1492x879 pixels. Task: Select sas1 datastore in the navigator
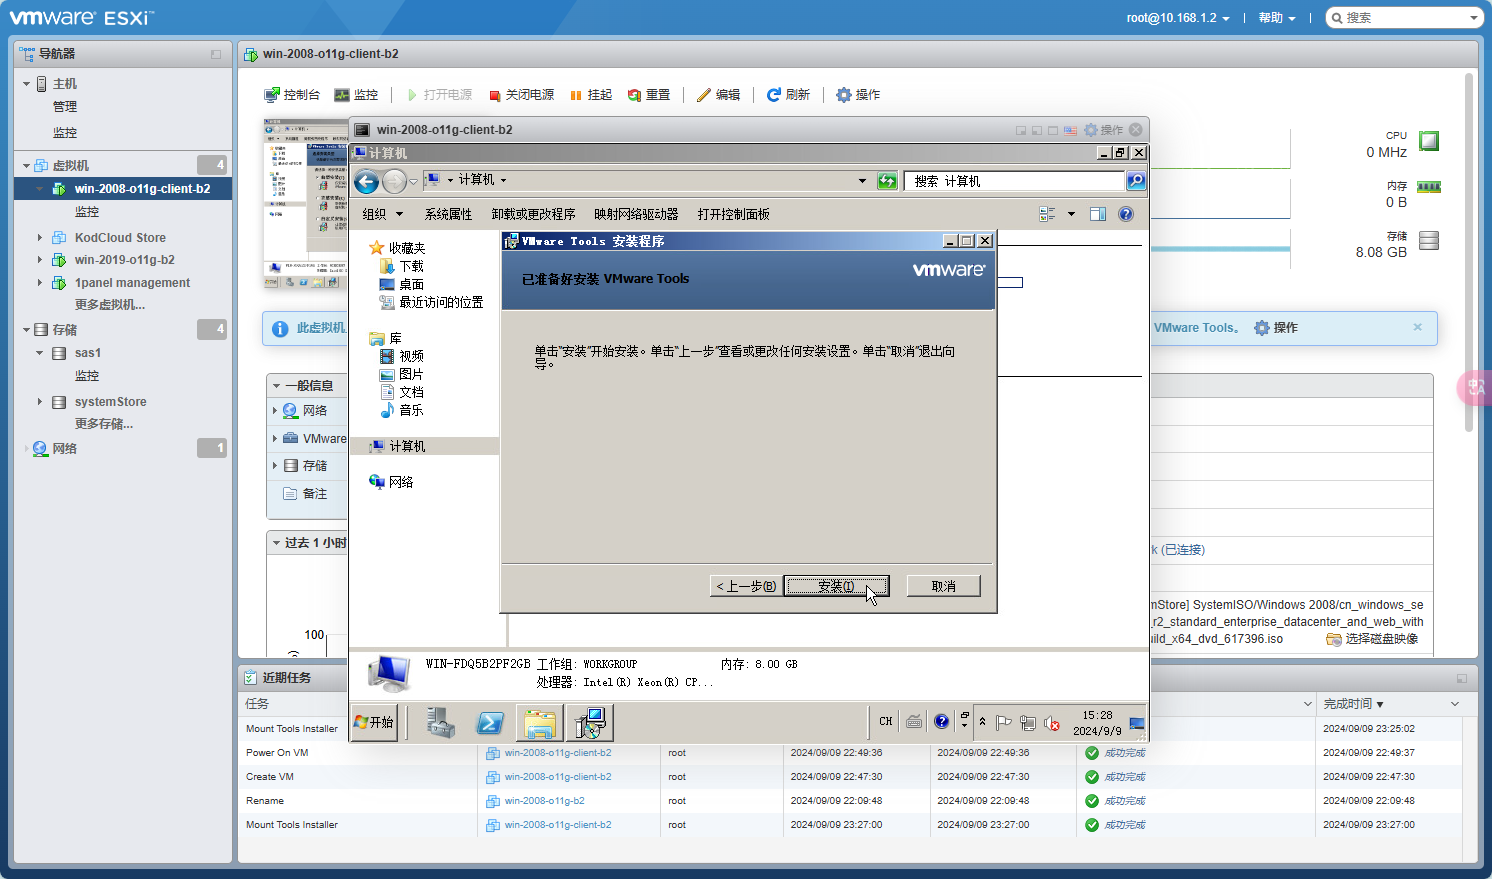[x=88, y=353]
